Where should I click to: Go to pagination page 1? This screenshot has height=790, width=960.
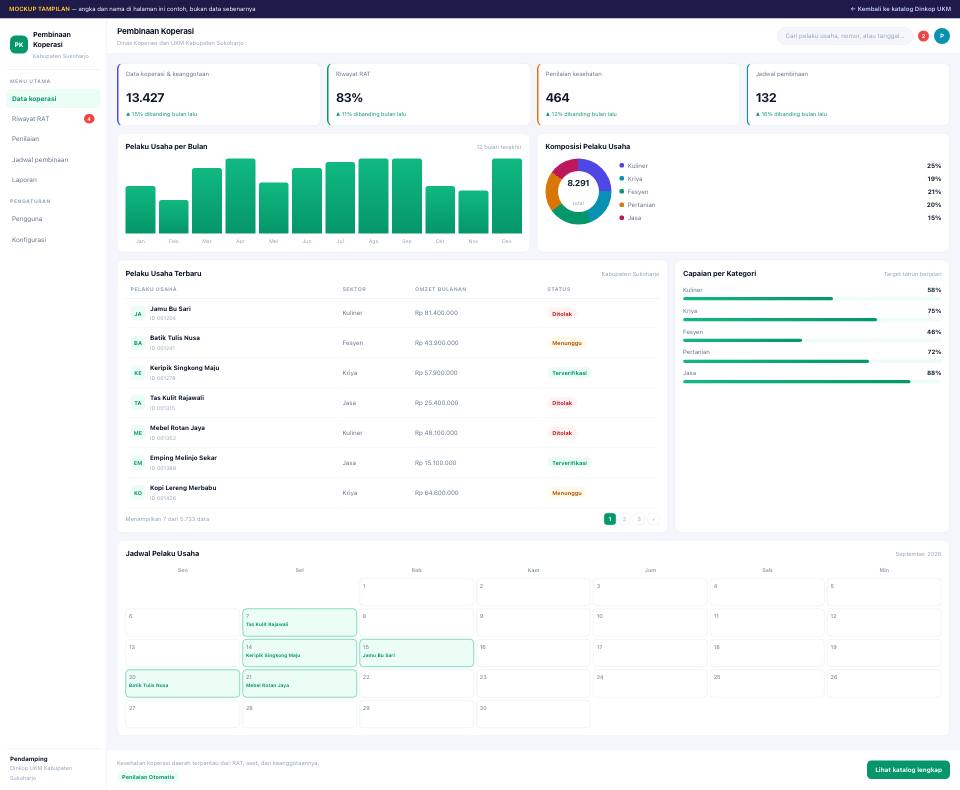coord(610,519)
